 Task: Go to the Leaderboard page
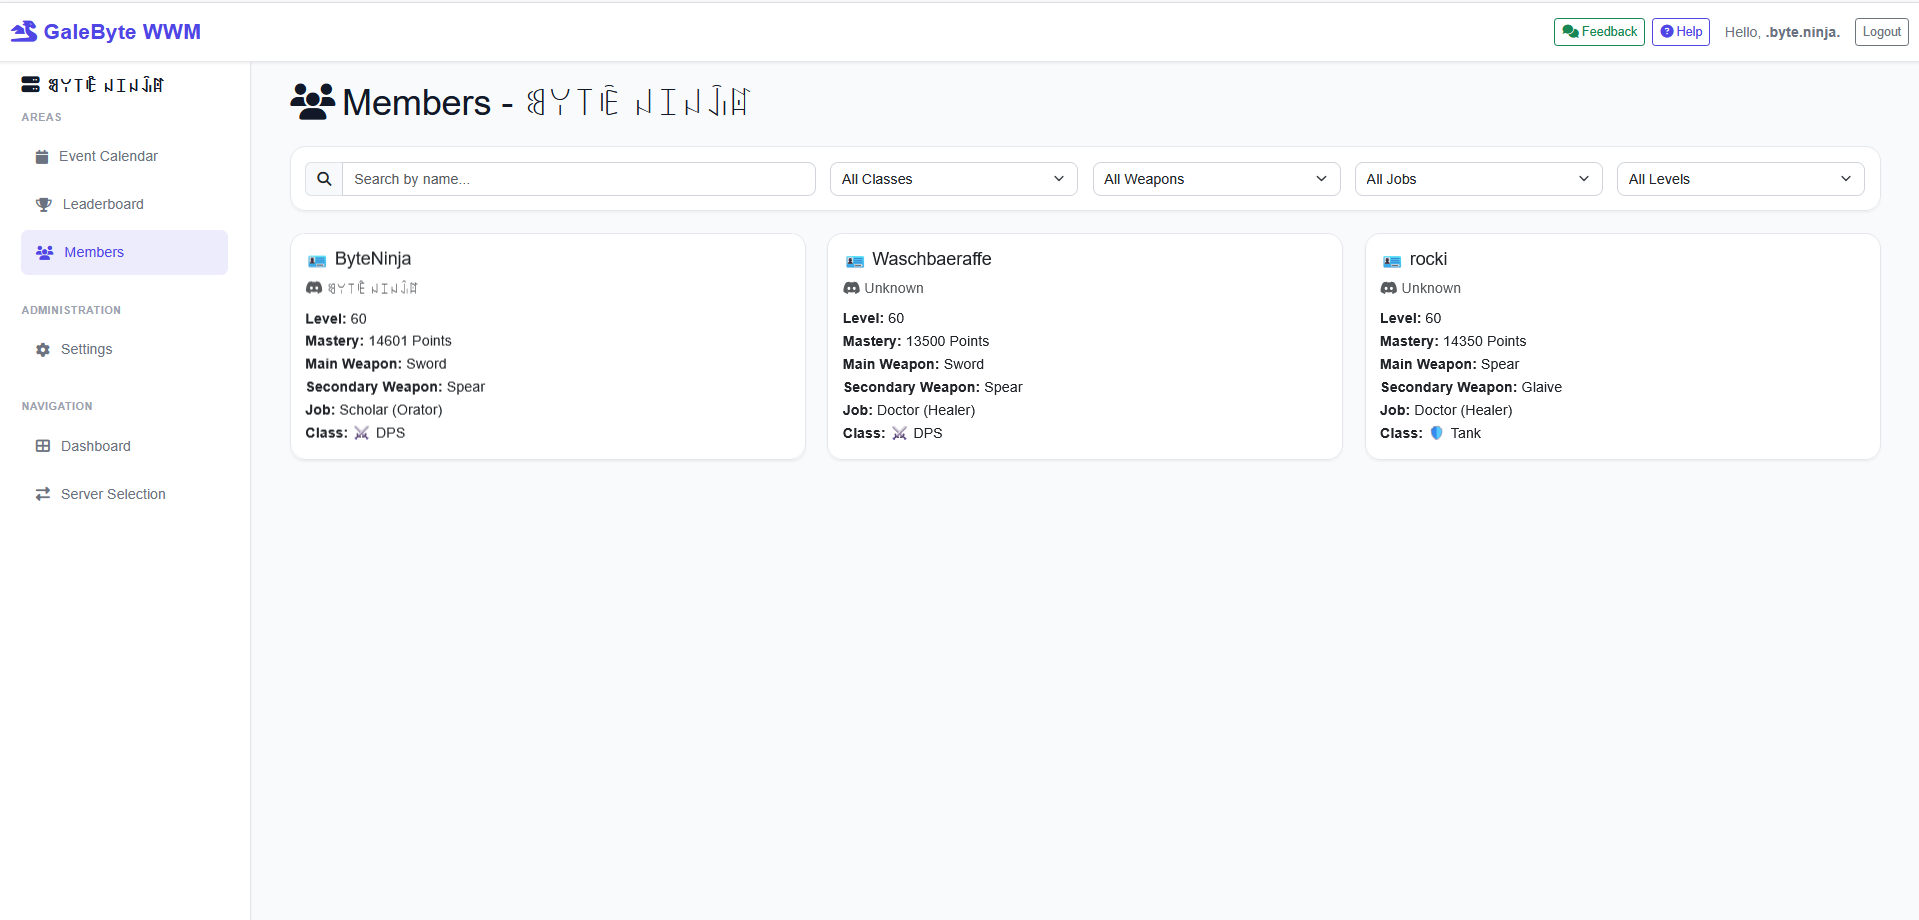(103, 204)
